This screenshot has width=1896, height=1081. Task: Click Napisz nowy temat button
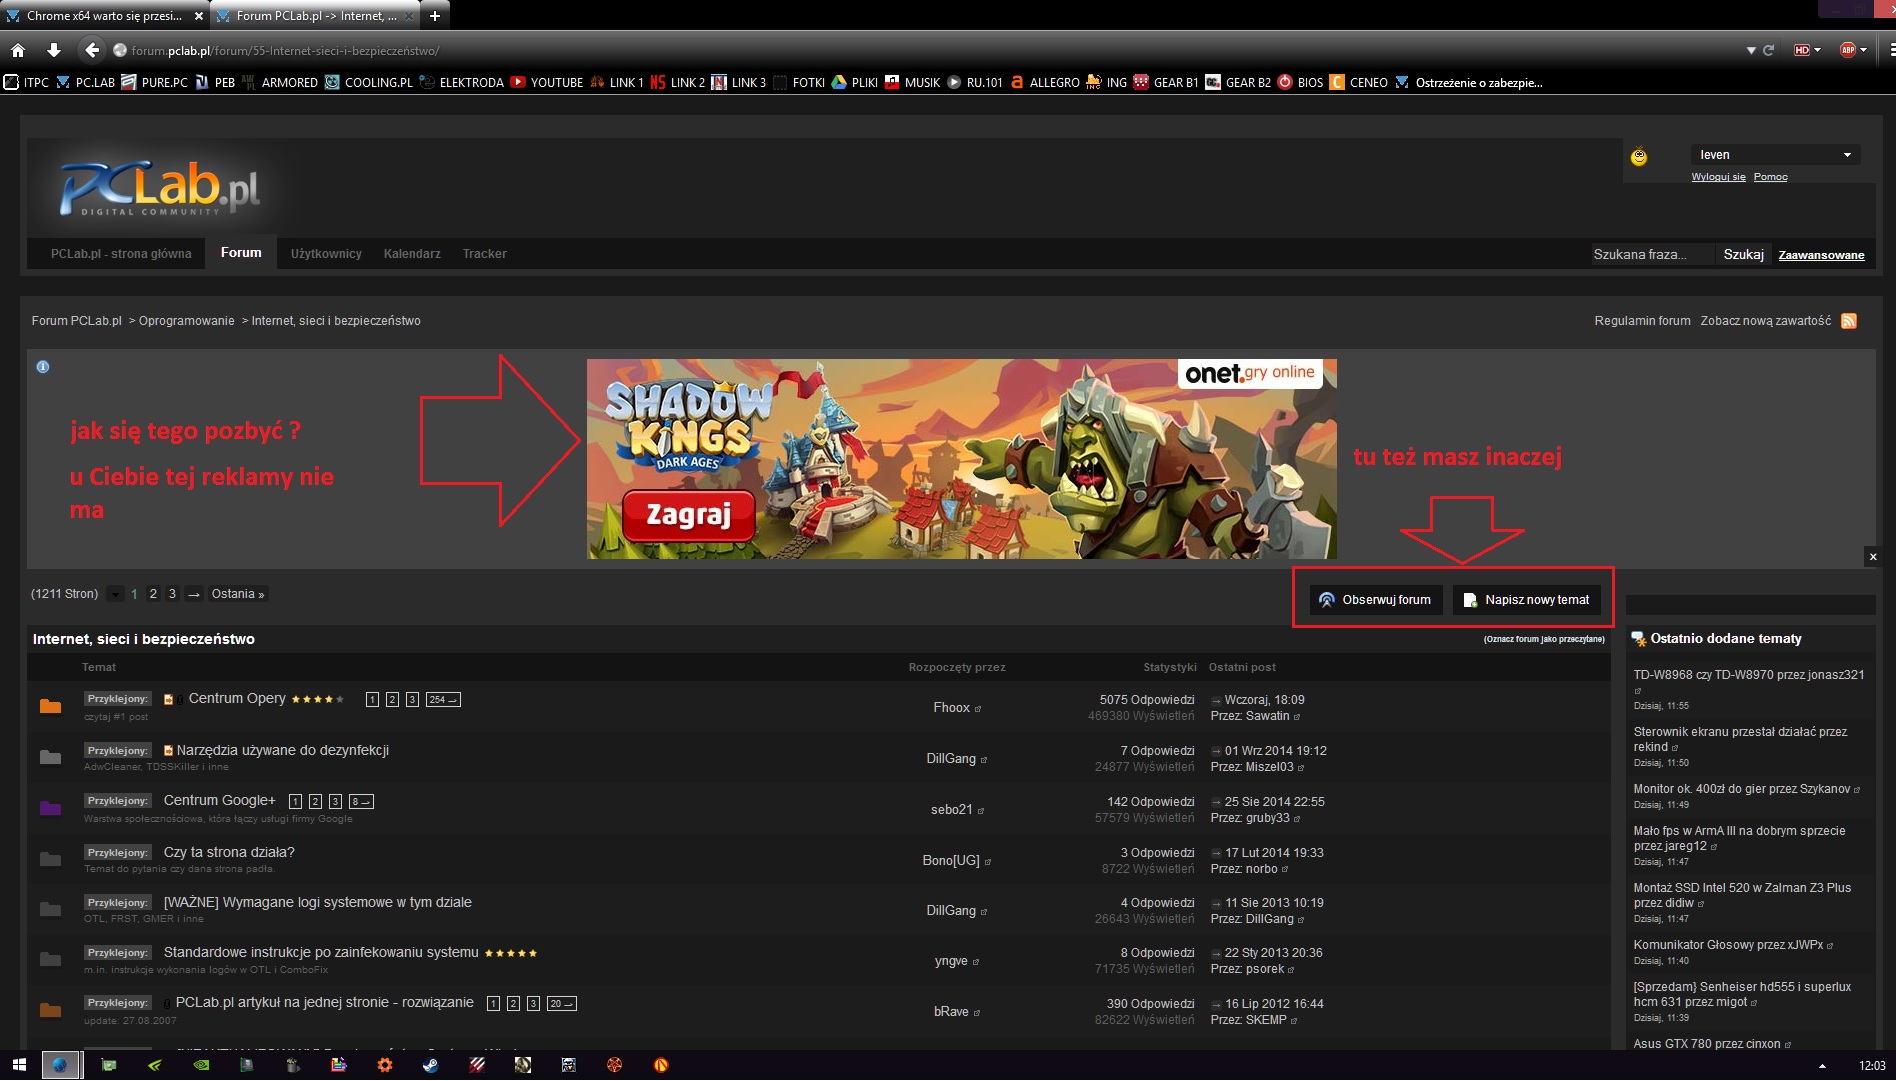click(x=1526, y=600)
